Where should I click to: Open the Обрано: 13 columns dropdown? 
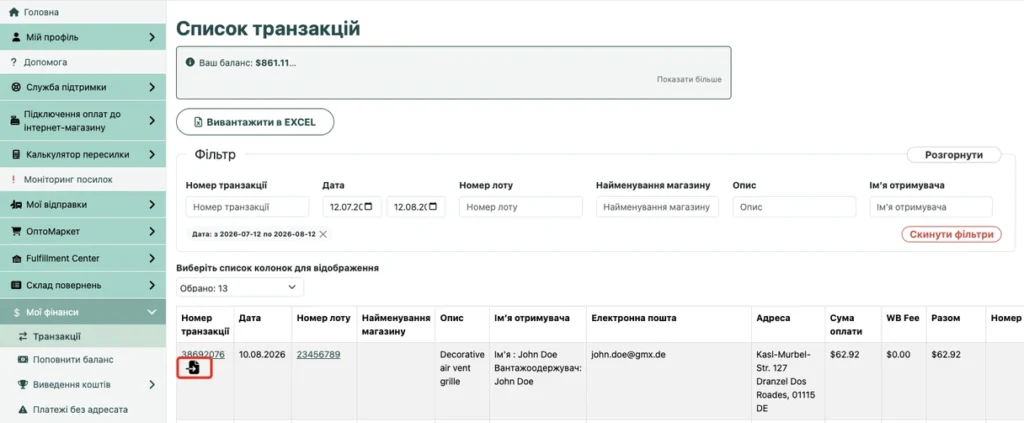point(240,287)
